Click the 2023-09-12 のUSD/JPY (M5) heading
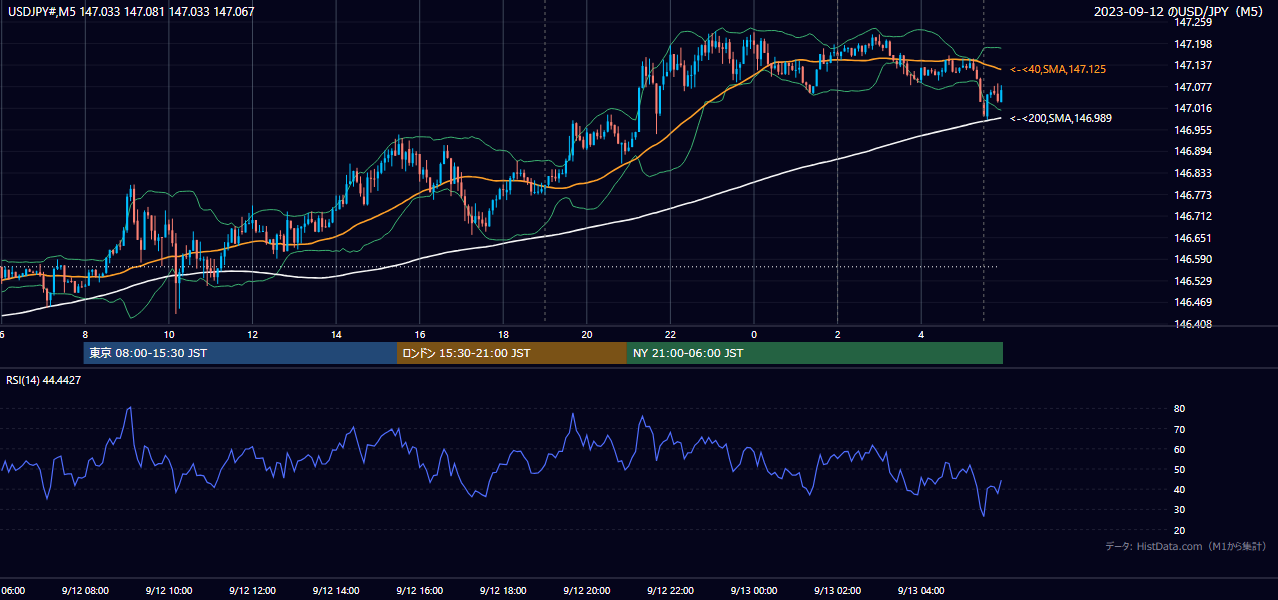Screen dimensions: 1278x600 click(1178, 12)
